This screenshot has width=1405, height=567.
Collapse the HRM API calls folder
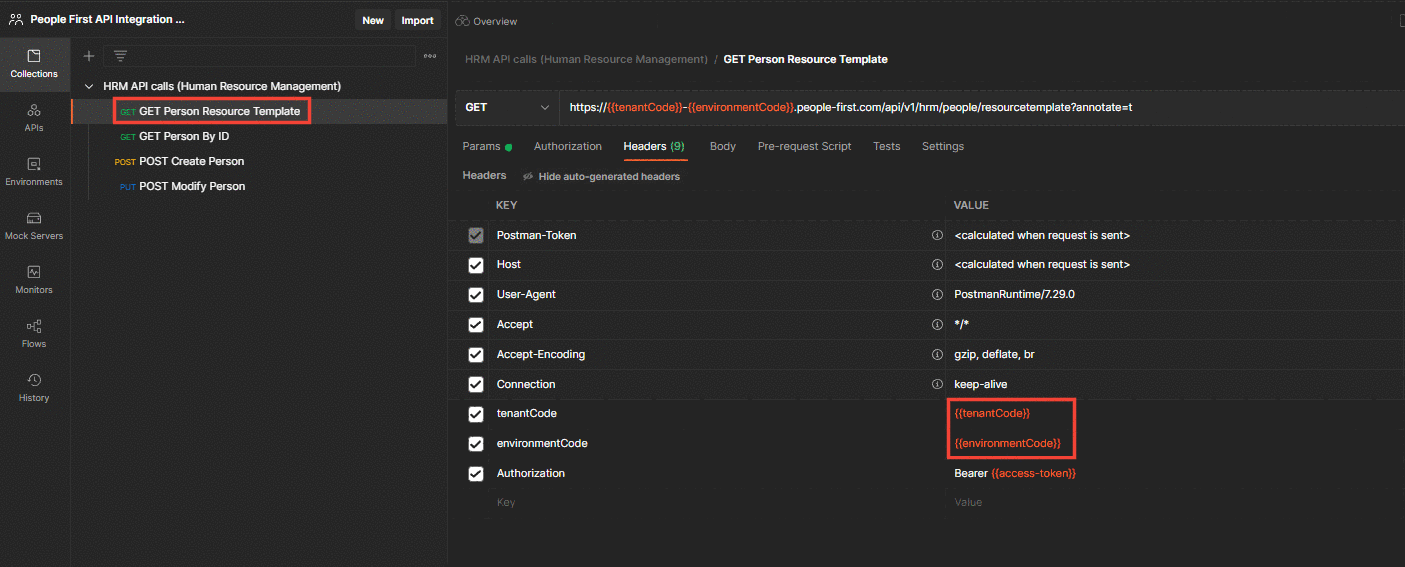[90, 86]
